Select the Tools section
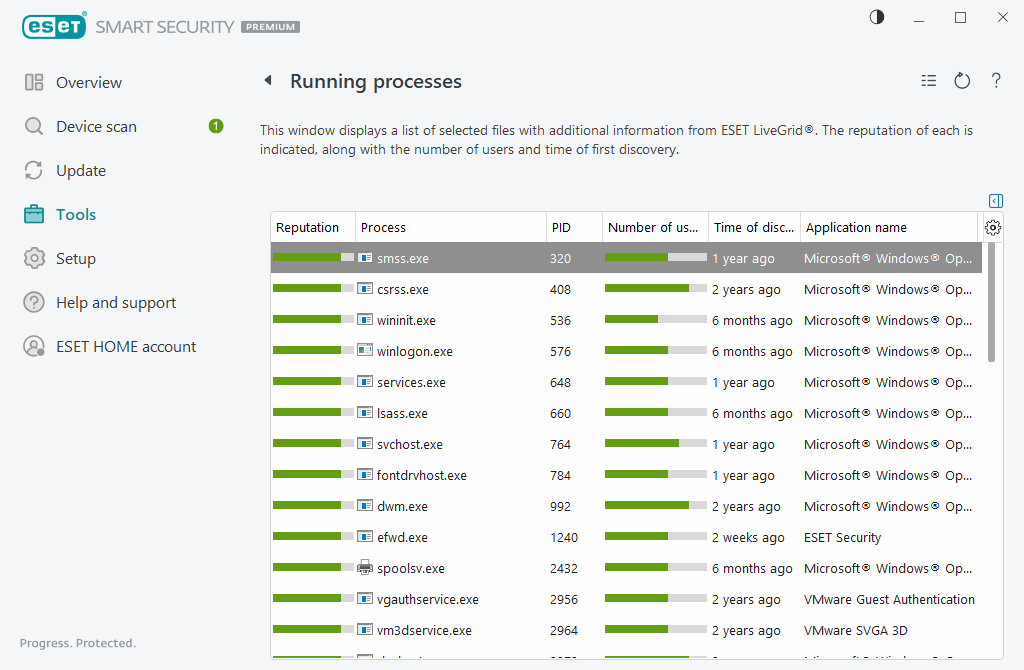This screenshot has height=670, width=1024. pos(76,214)
